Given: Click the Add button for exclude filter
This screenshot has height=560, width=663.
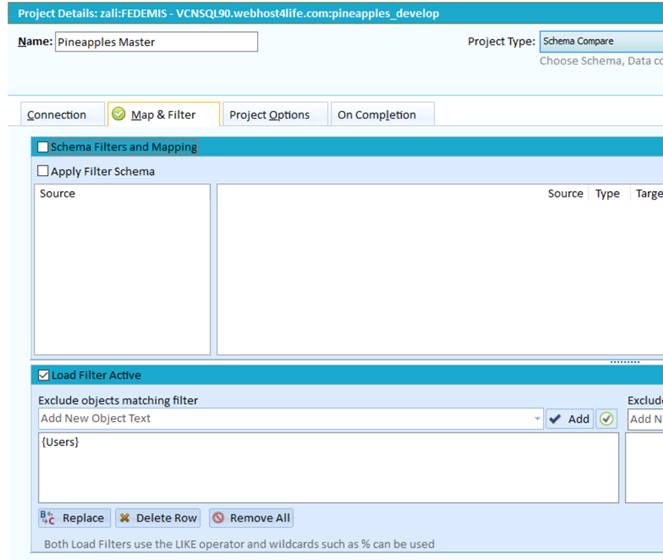Looking at the screenshot, I should click(570, 419).
